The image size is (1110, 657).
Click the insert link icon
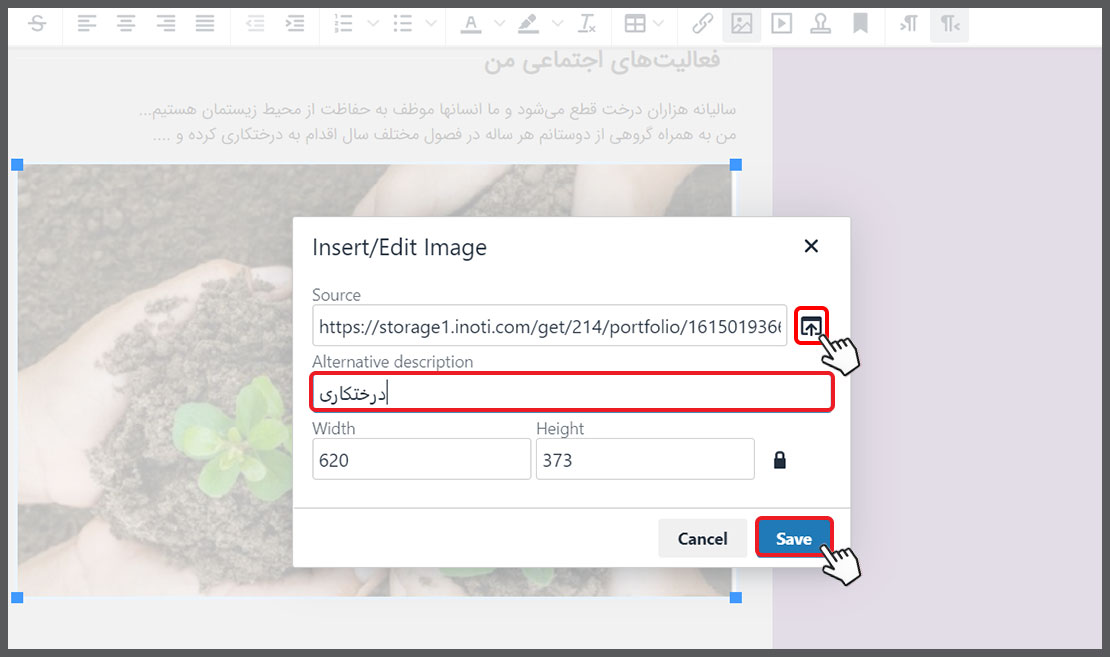702,24
